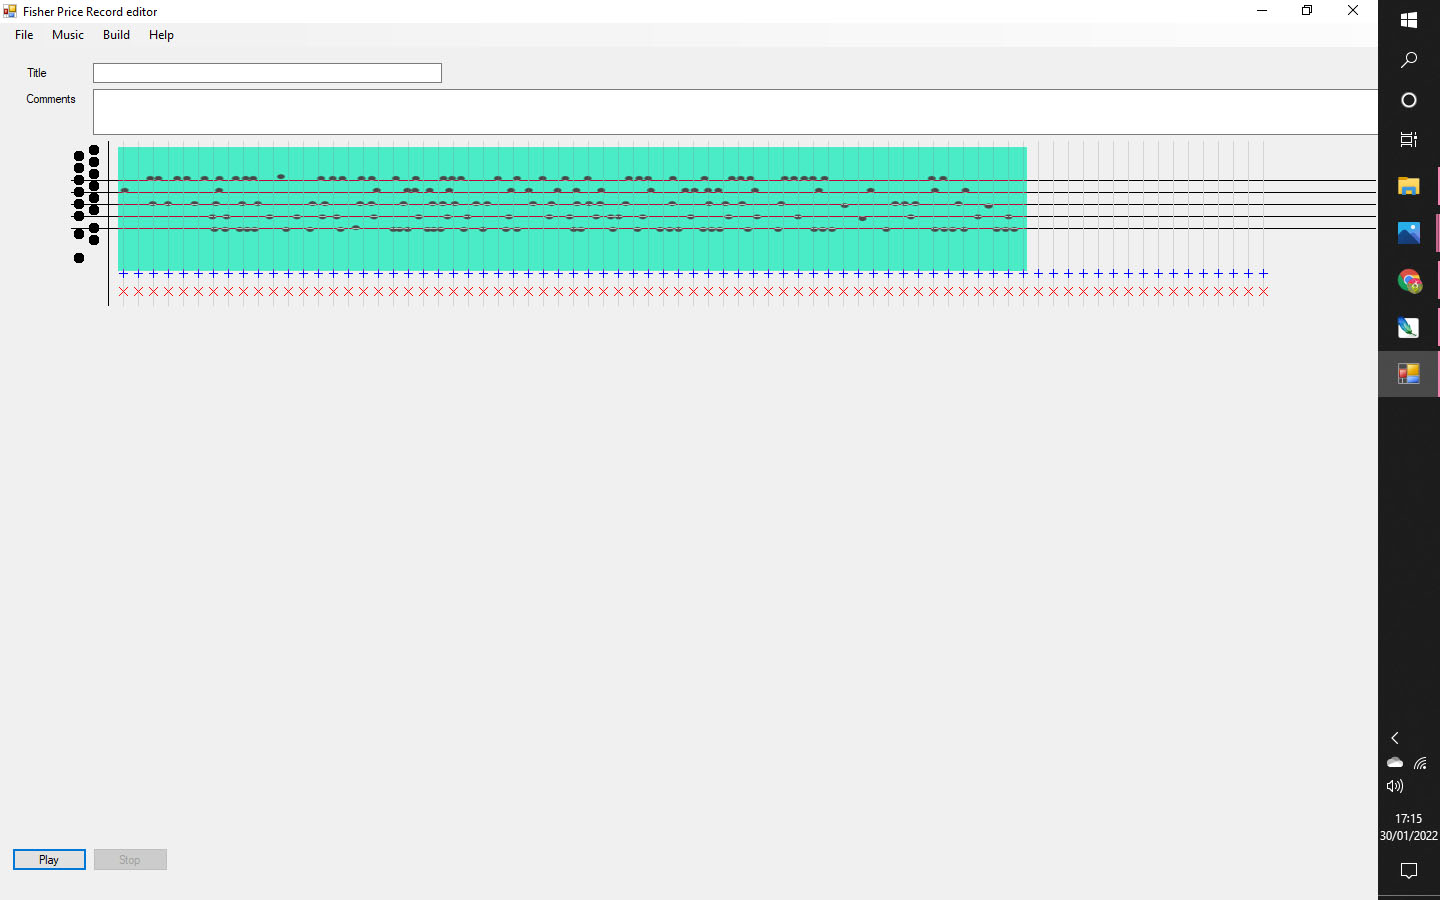This screenshot has height=900, width=1440.
Task: Minimize the Fisher Price Record editor window
Action: click(x=1262, y=11)
